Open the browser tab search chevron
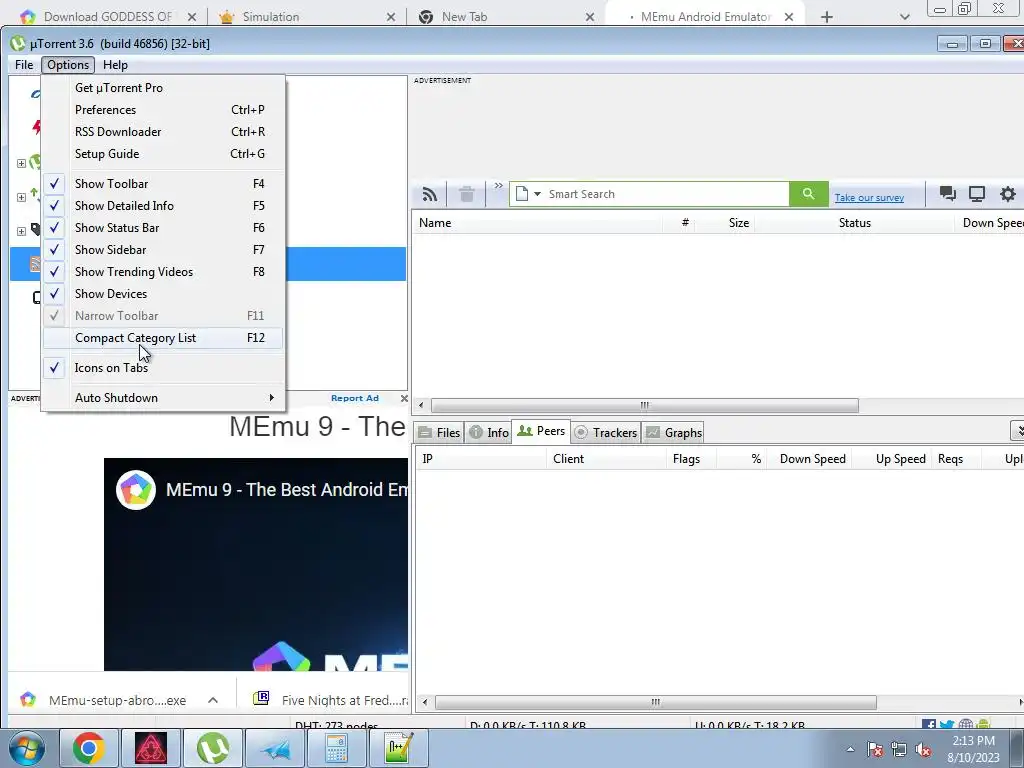This screenshot has width=1024, height=768. tap(904, 17)
